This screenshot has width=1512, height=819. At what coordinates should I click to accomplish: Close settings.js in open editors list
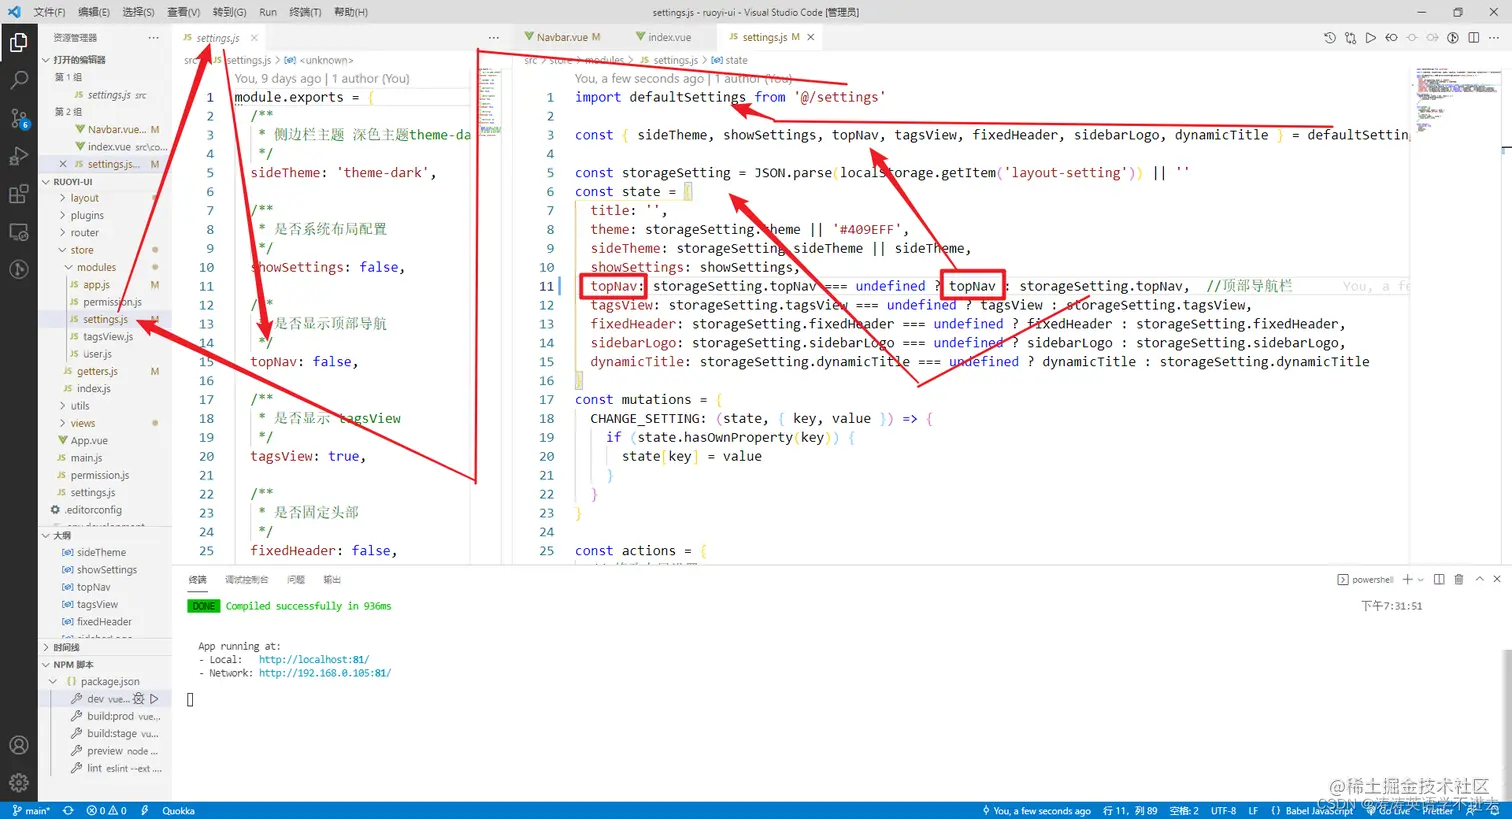(63, 164)
